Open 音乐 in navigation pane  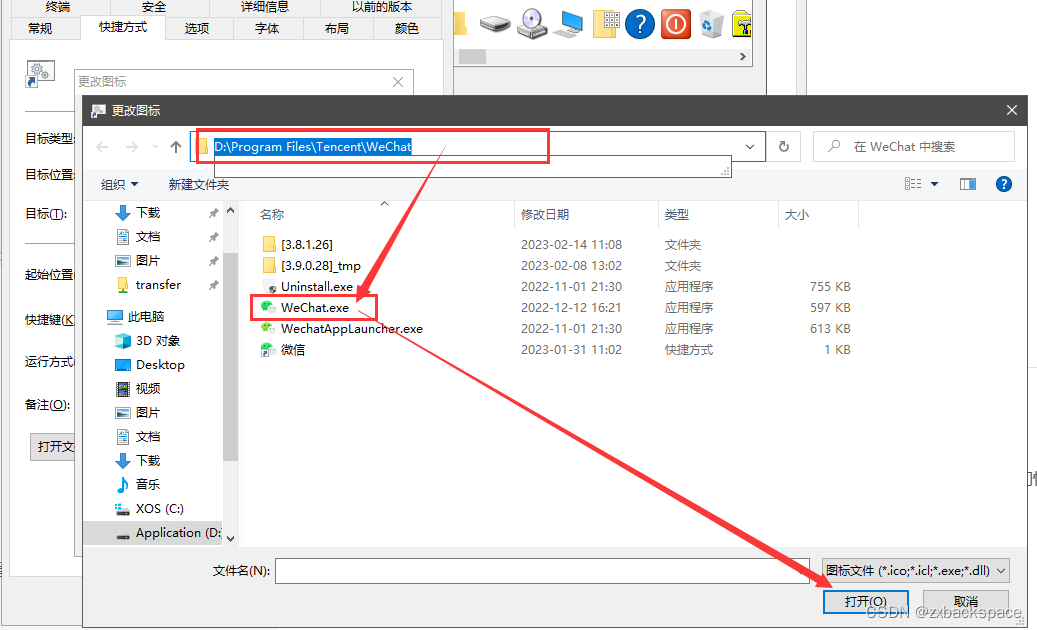148,485
